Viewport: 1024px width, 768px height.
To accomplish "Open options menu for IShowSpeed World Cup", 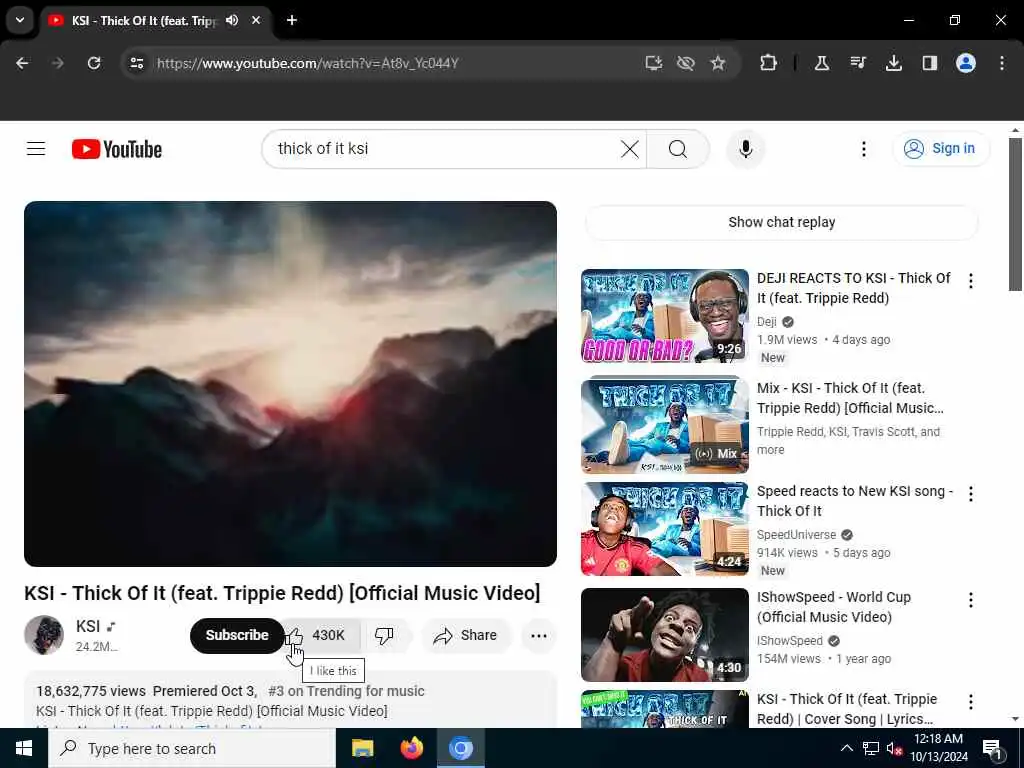I will 970,600.
